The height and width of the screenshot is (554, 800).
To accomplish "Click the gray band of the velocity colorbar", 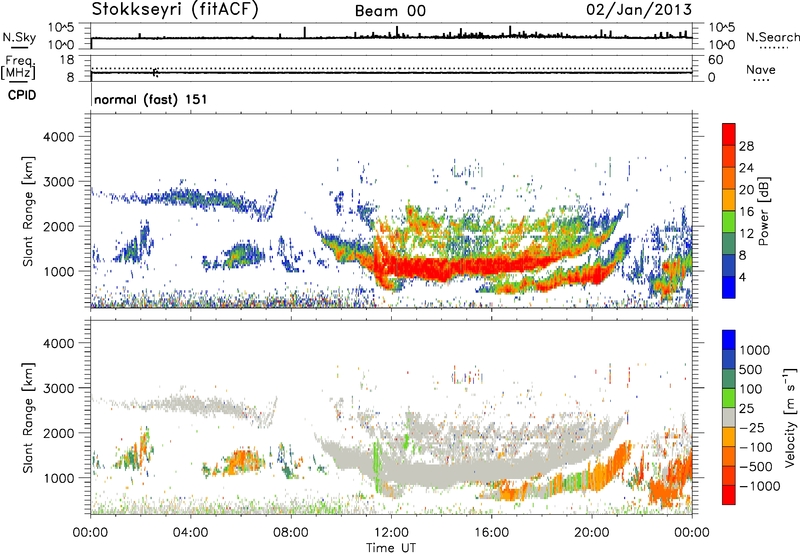I will 729,417.
